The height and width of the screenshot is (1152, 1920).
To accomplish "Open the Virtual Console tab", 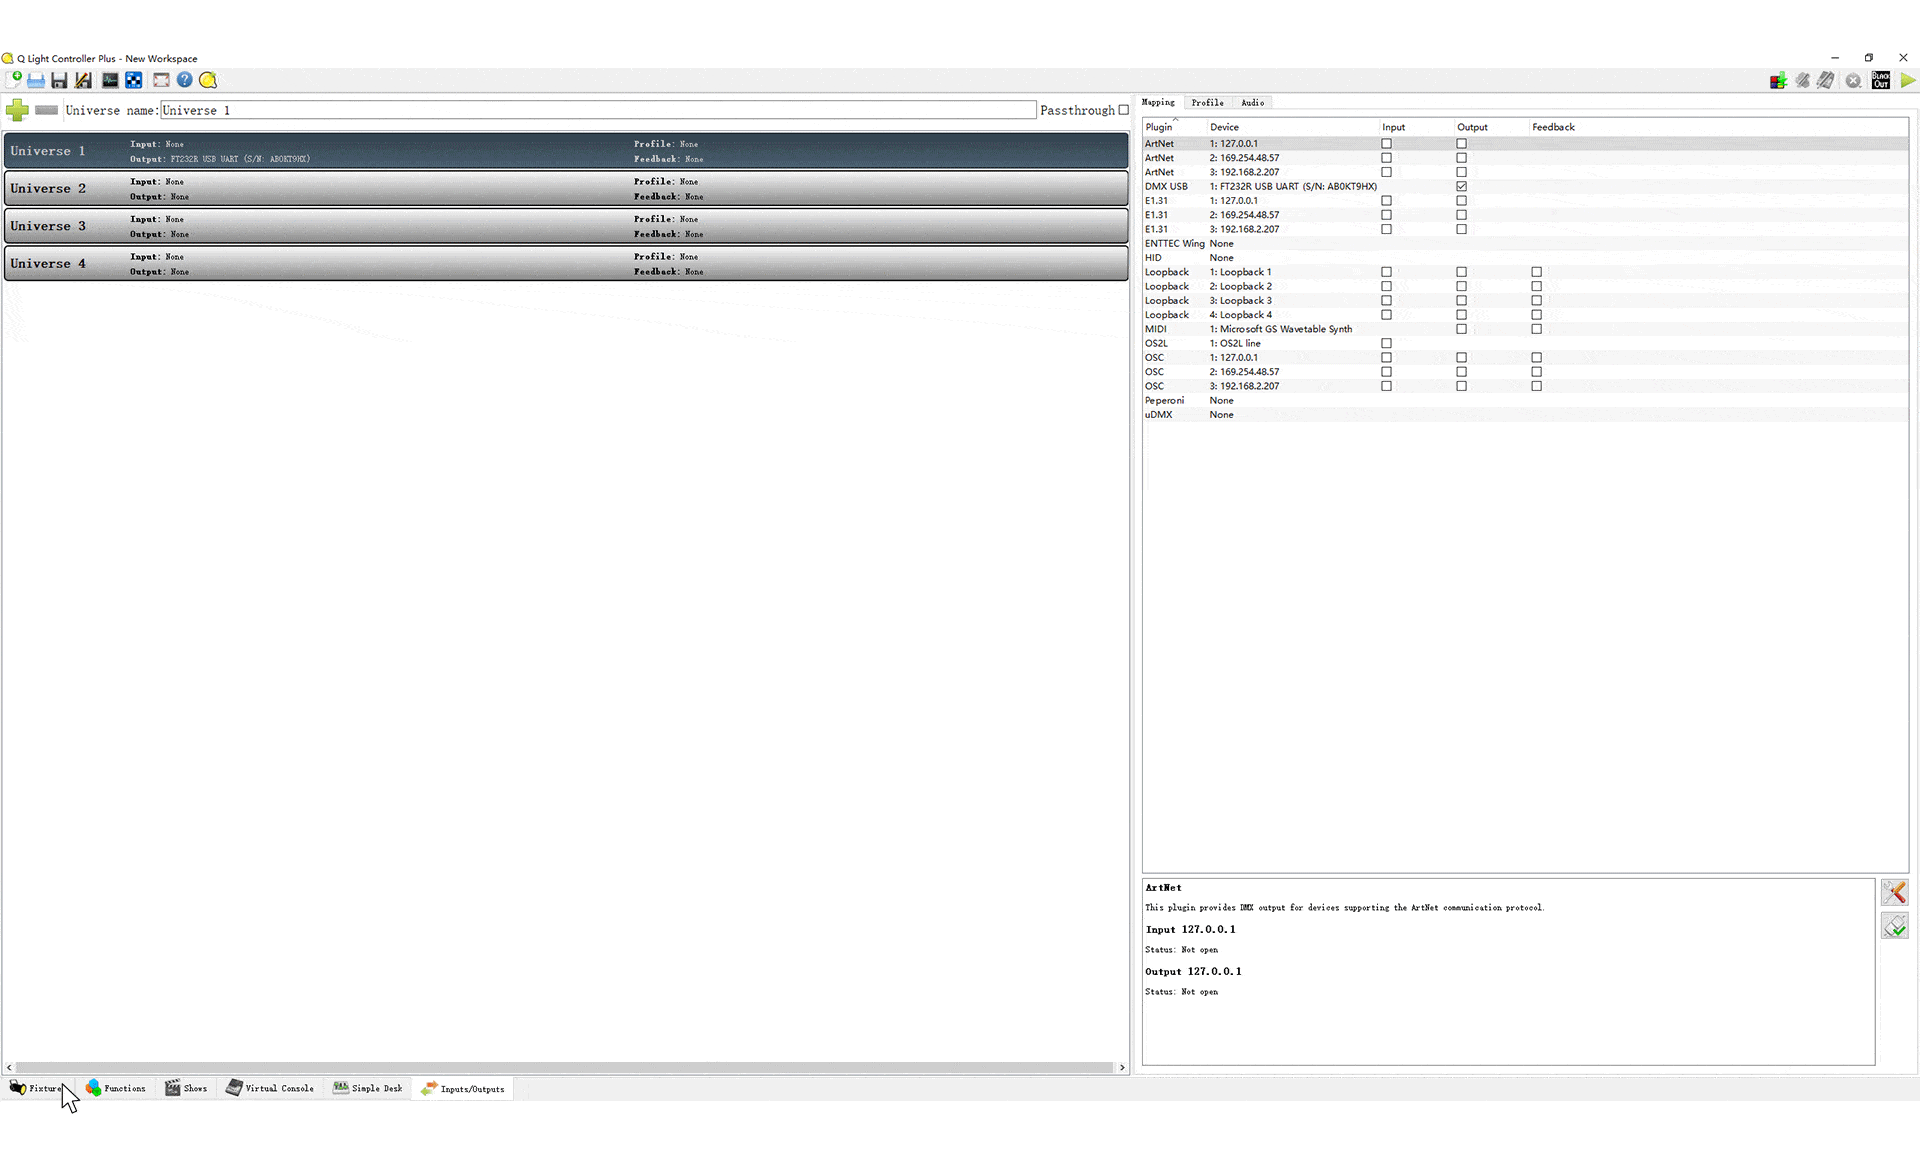I will [x=270, y=1088].
